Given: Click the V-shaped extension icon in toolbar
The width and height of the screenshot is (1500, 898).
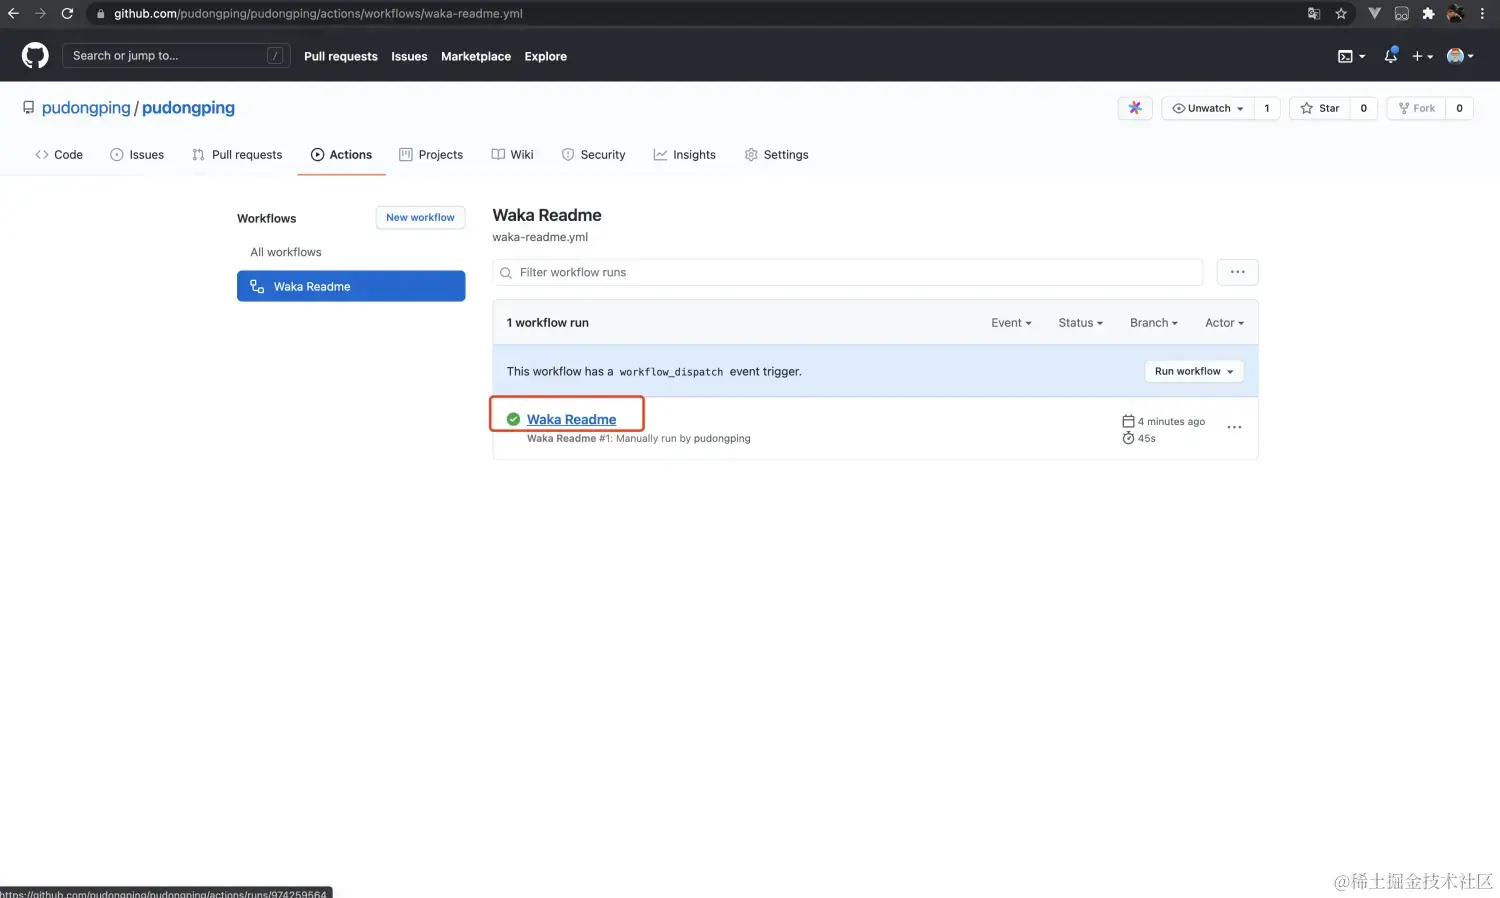Looking at the screenshot, I should 1374,13.
